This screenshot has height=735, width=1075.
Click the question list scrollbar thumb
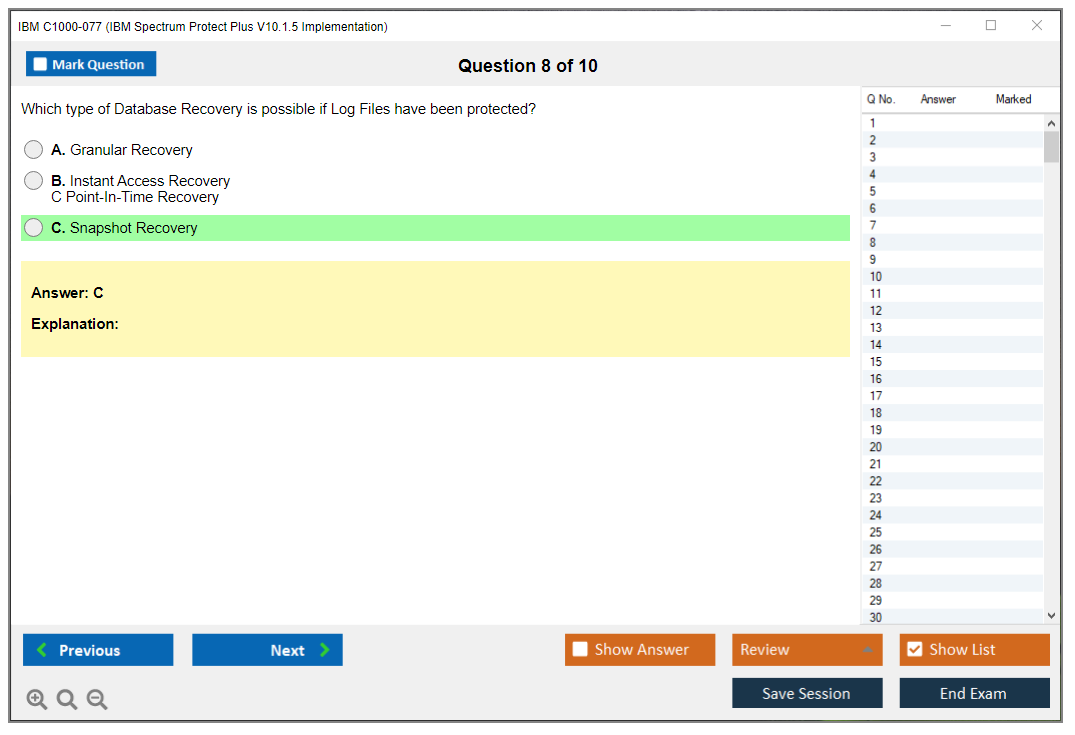coord(1051,147)
